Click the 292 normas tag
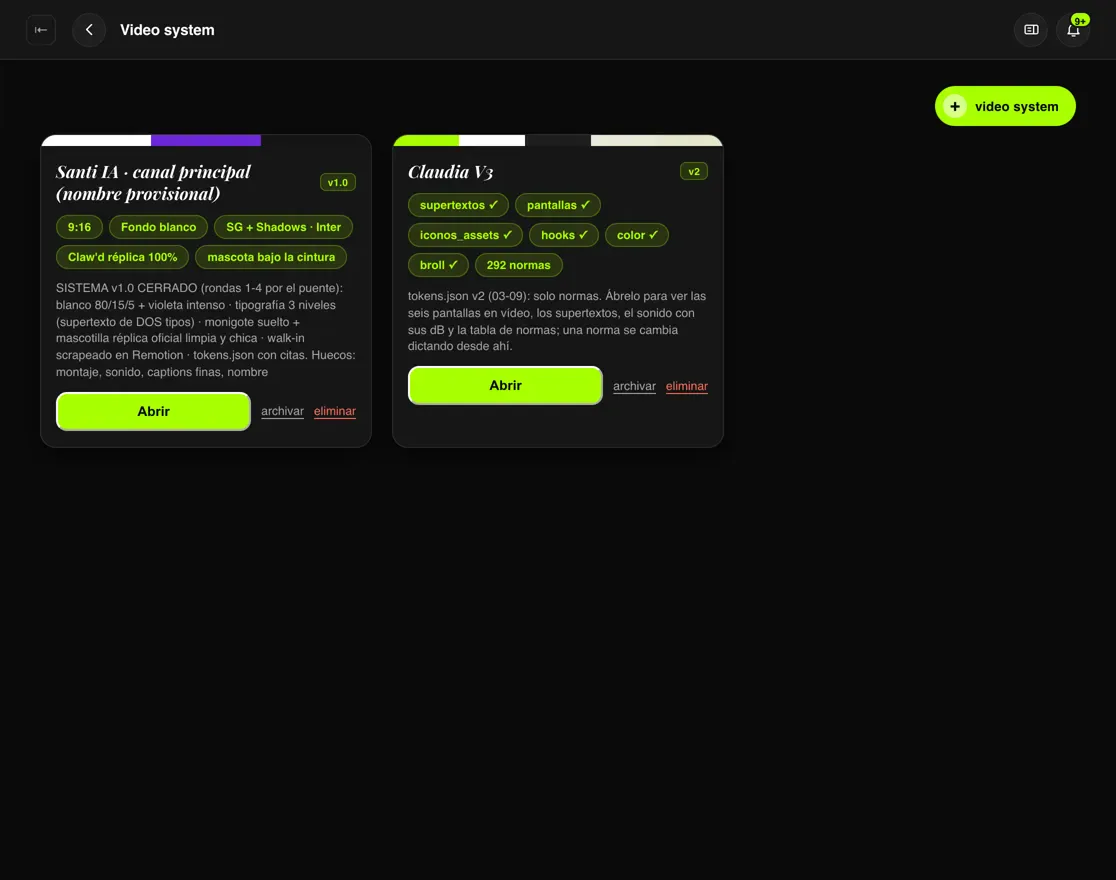This screenshot has height=880, width=1116. pyautogui.click(x=518, y=265)
